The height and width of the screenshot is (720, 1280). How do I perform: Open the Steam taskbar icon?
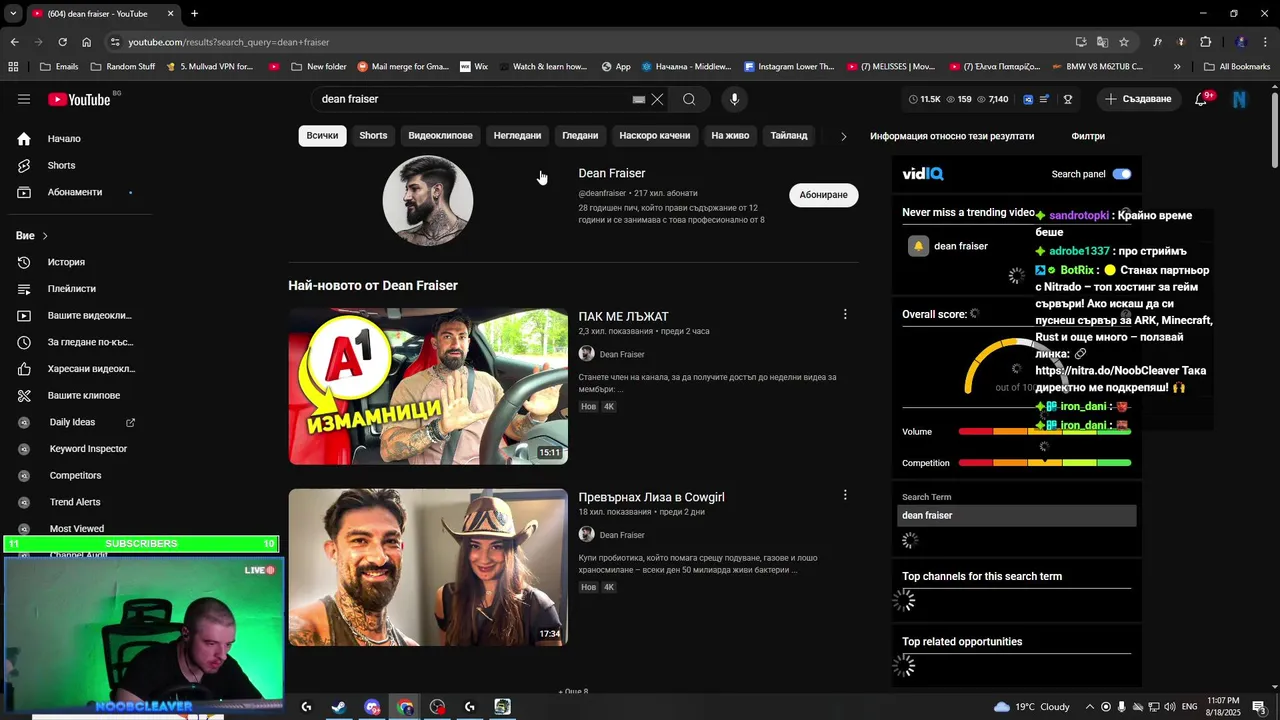[339, 707]
